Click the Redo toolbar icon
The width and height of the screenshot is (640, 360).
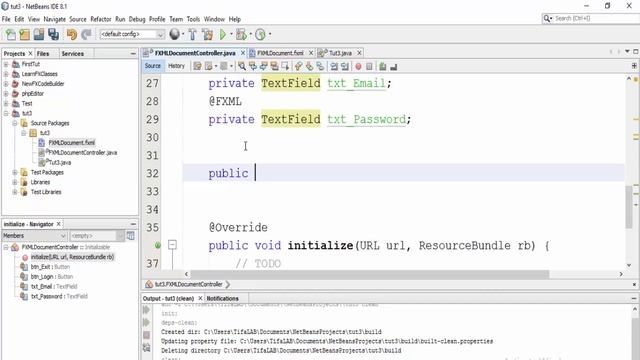(x=86, y=34)
